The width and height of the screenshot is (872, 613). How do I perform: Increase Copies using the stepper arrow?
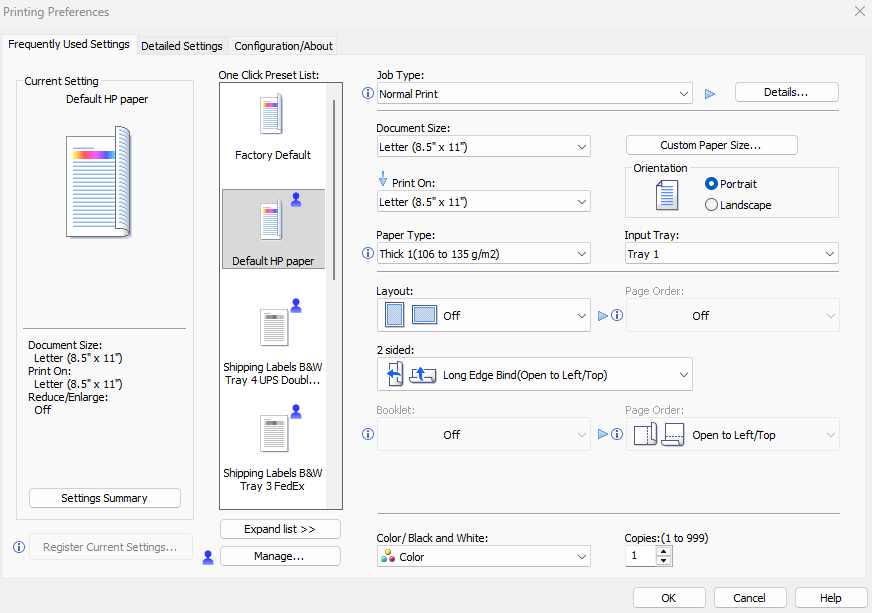663,551
